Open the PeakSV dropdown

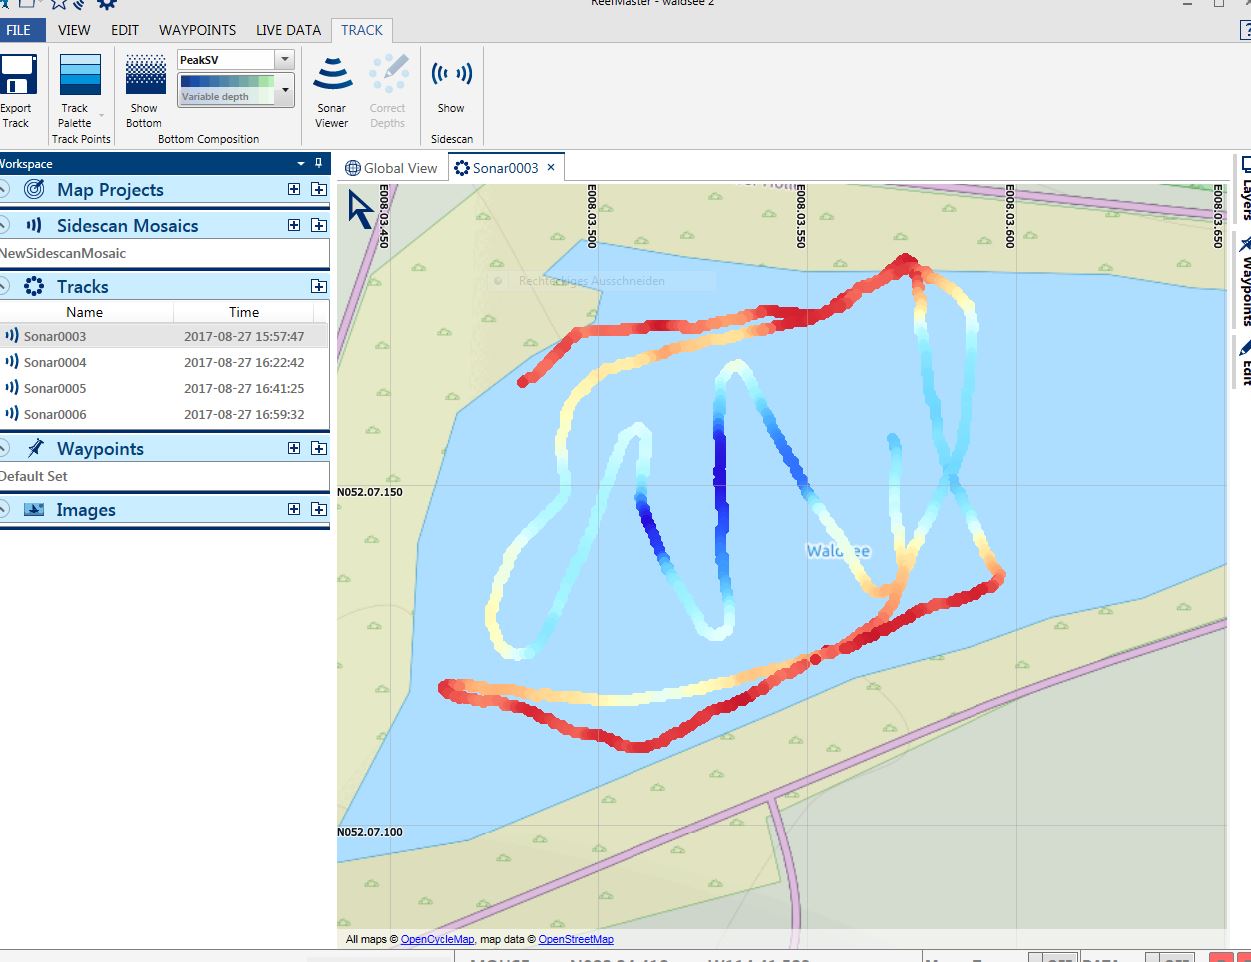point(284,60)
